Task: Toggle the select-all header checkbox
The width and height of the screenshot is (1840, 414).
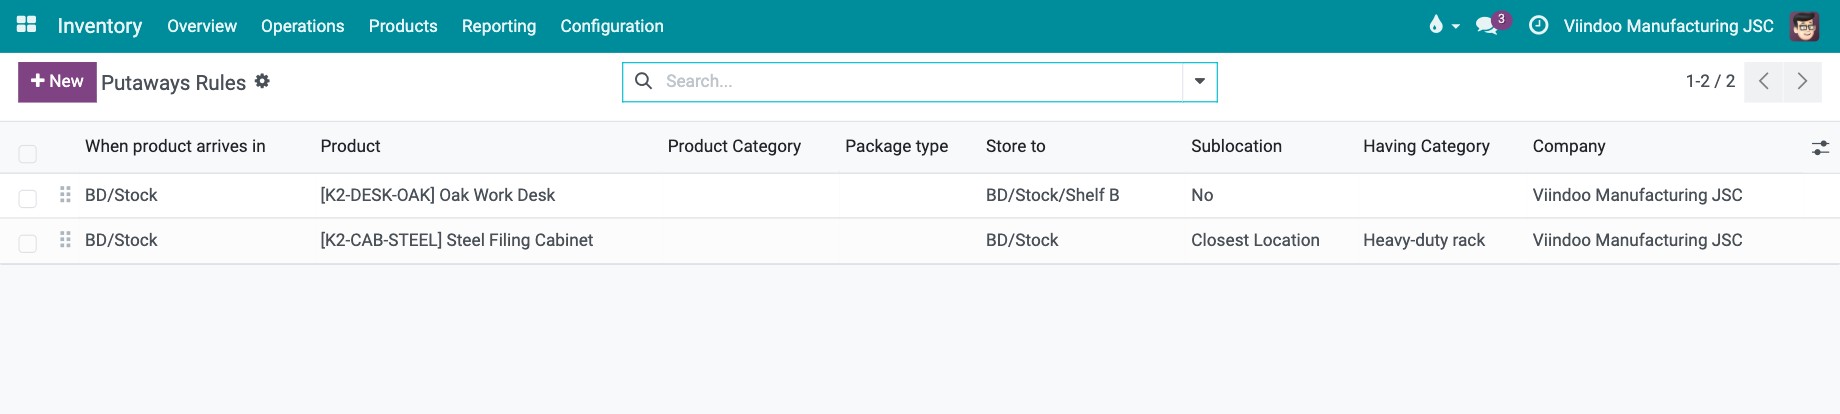Action: click(x=28, y=153)
